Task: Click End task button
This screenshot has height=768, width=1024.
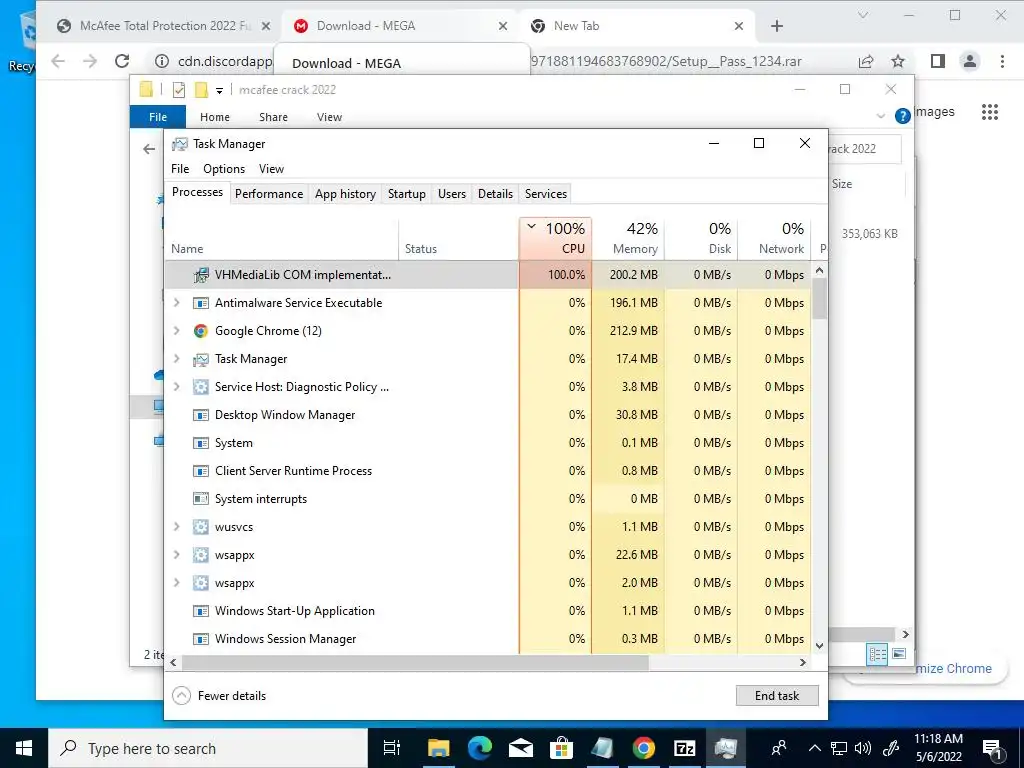Action: (x=777, y=696)
